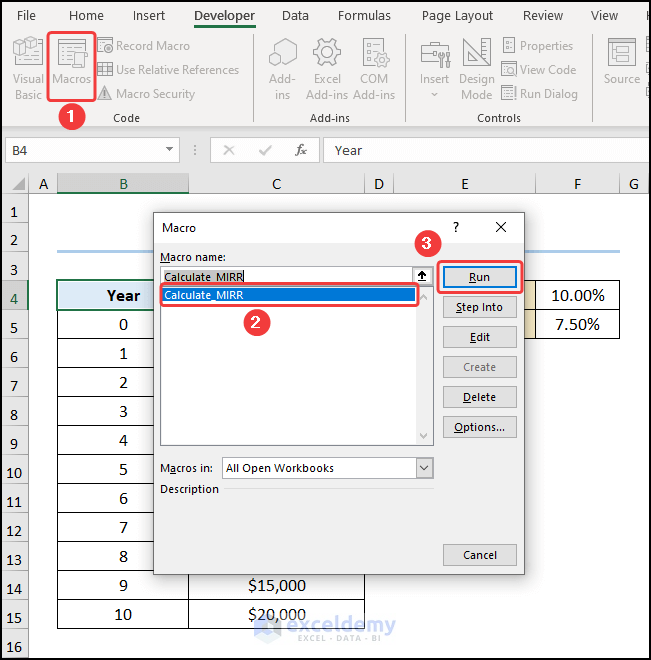The image size is (651, 660).
Task: Open Macros in dropdown
Action: (328, 468)
